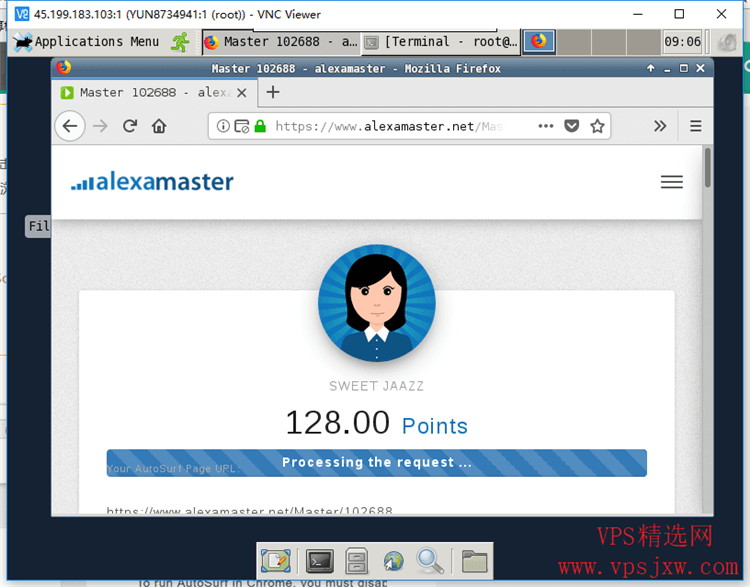This screenshot has height=587, width=750.
Task: Reload the current page in Firefox
Action: pyautogui.click(x=129, y=126)
